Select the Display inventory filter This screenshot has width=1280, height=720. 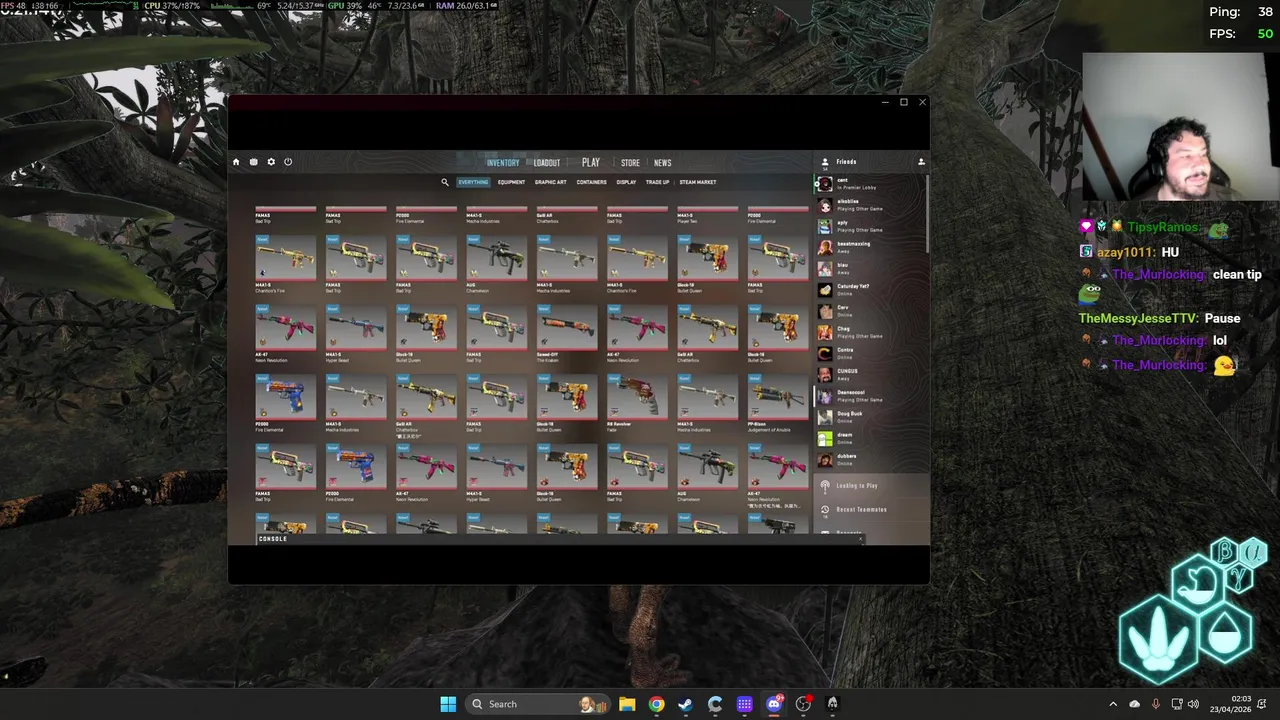click(x=626, y=182)
